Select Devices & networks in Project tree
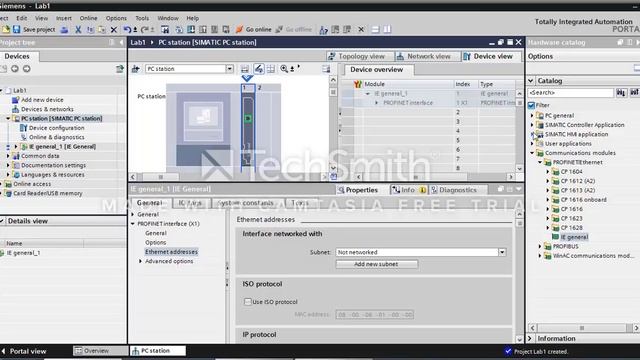Image resolution: width=640 pixels, height=360 pixels. tap(47, 109)
